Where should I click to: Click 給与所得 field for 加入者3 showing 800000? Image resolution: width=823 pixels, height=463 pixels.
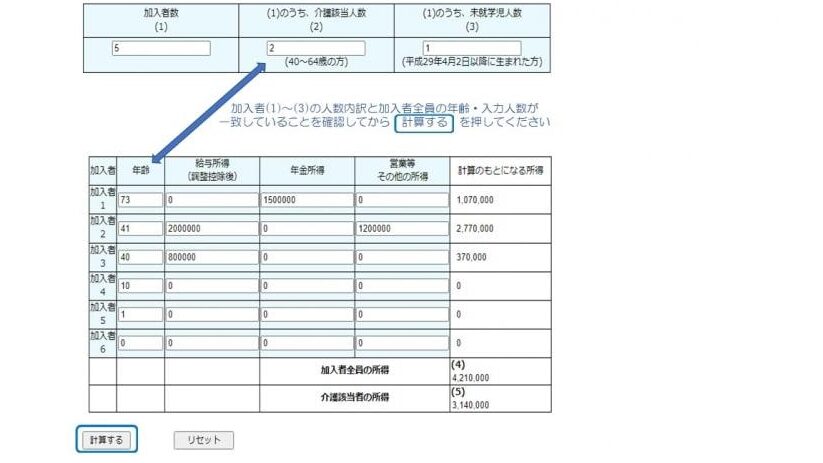coord(212,257)
